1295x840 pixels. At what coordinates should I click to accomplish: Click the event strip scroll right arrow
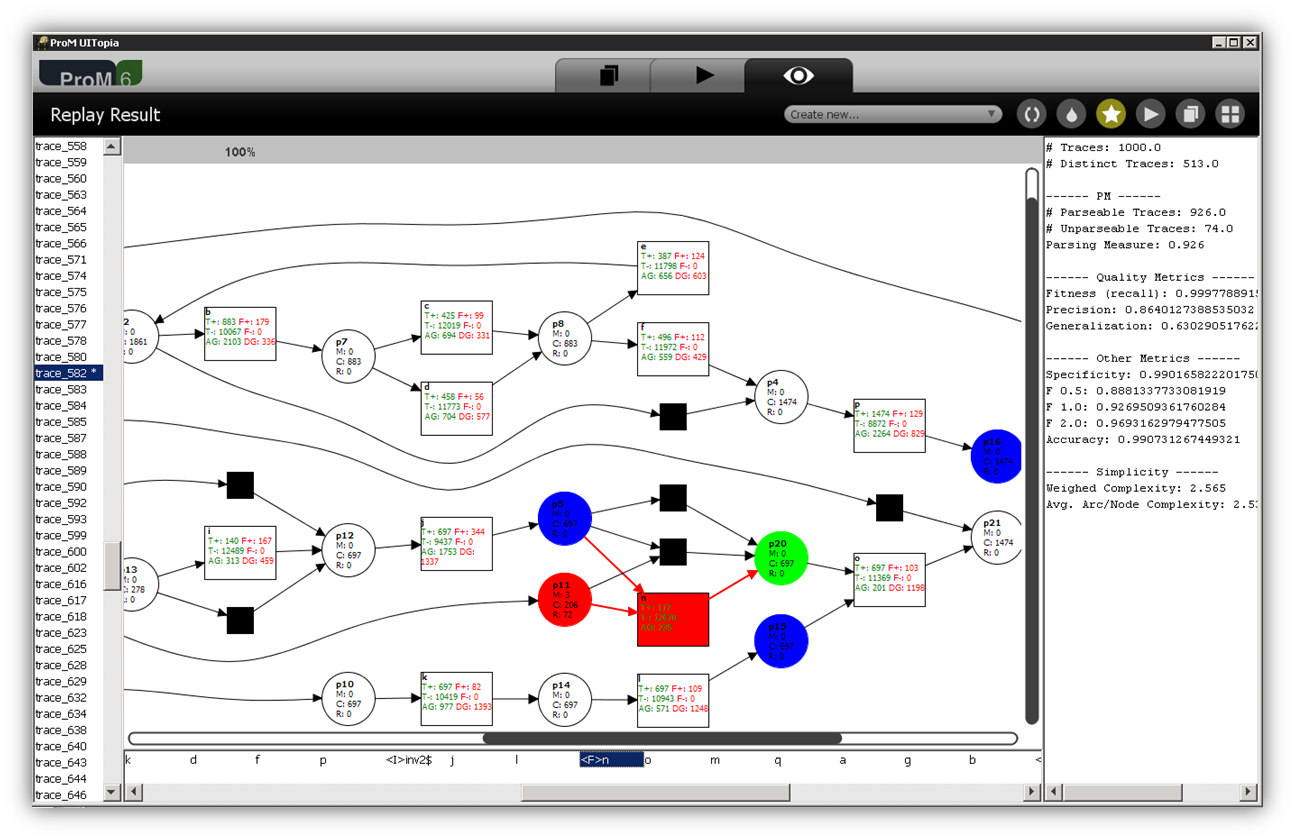(1033, 792)
